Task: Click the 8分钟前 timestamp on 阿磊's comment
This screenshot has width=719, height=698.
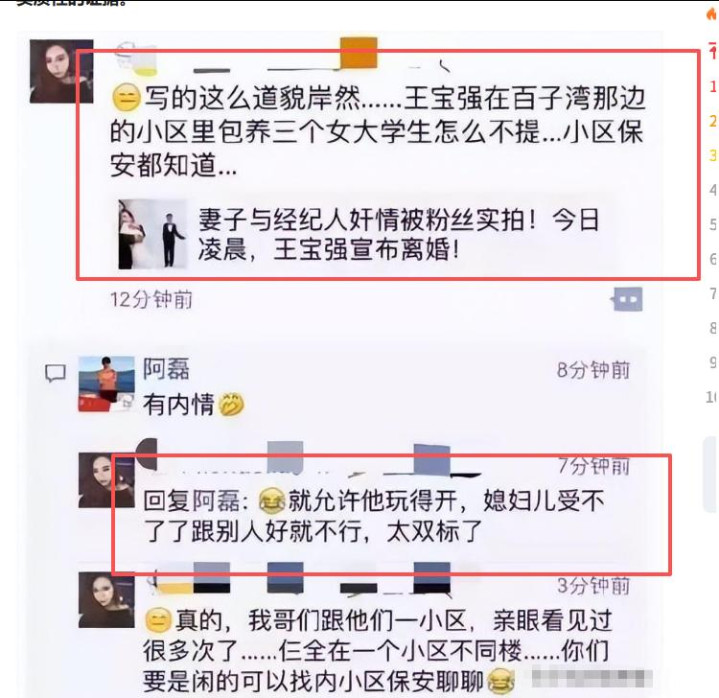Action: coord(593,370)
